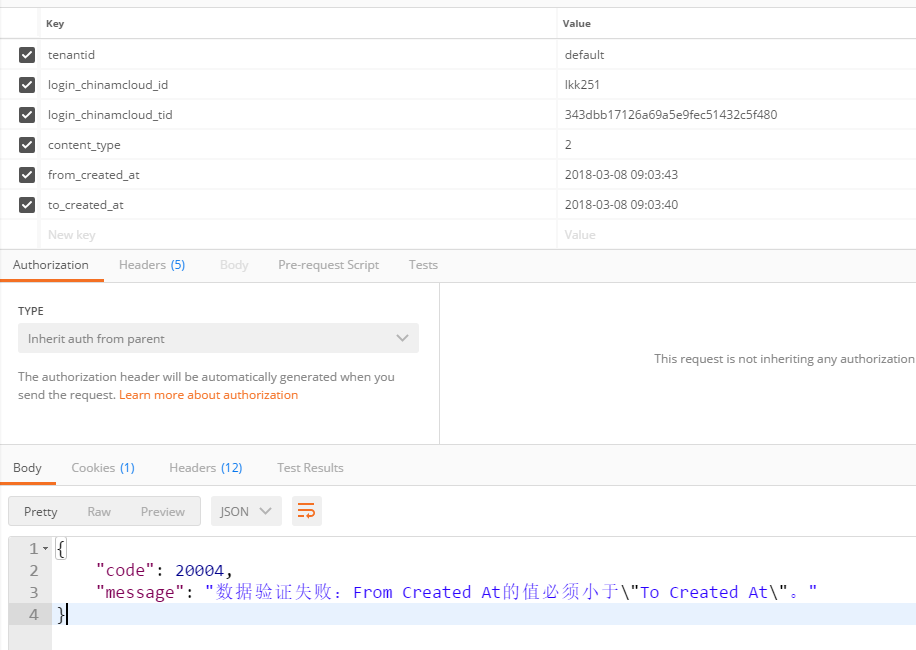The height and width of the screenshot is (650, 916).
Task: Open the Pre-request Script tab
Action: point(328,265)
